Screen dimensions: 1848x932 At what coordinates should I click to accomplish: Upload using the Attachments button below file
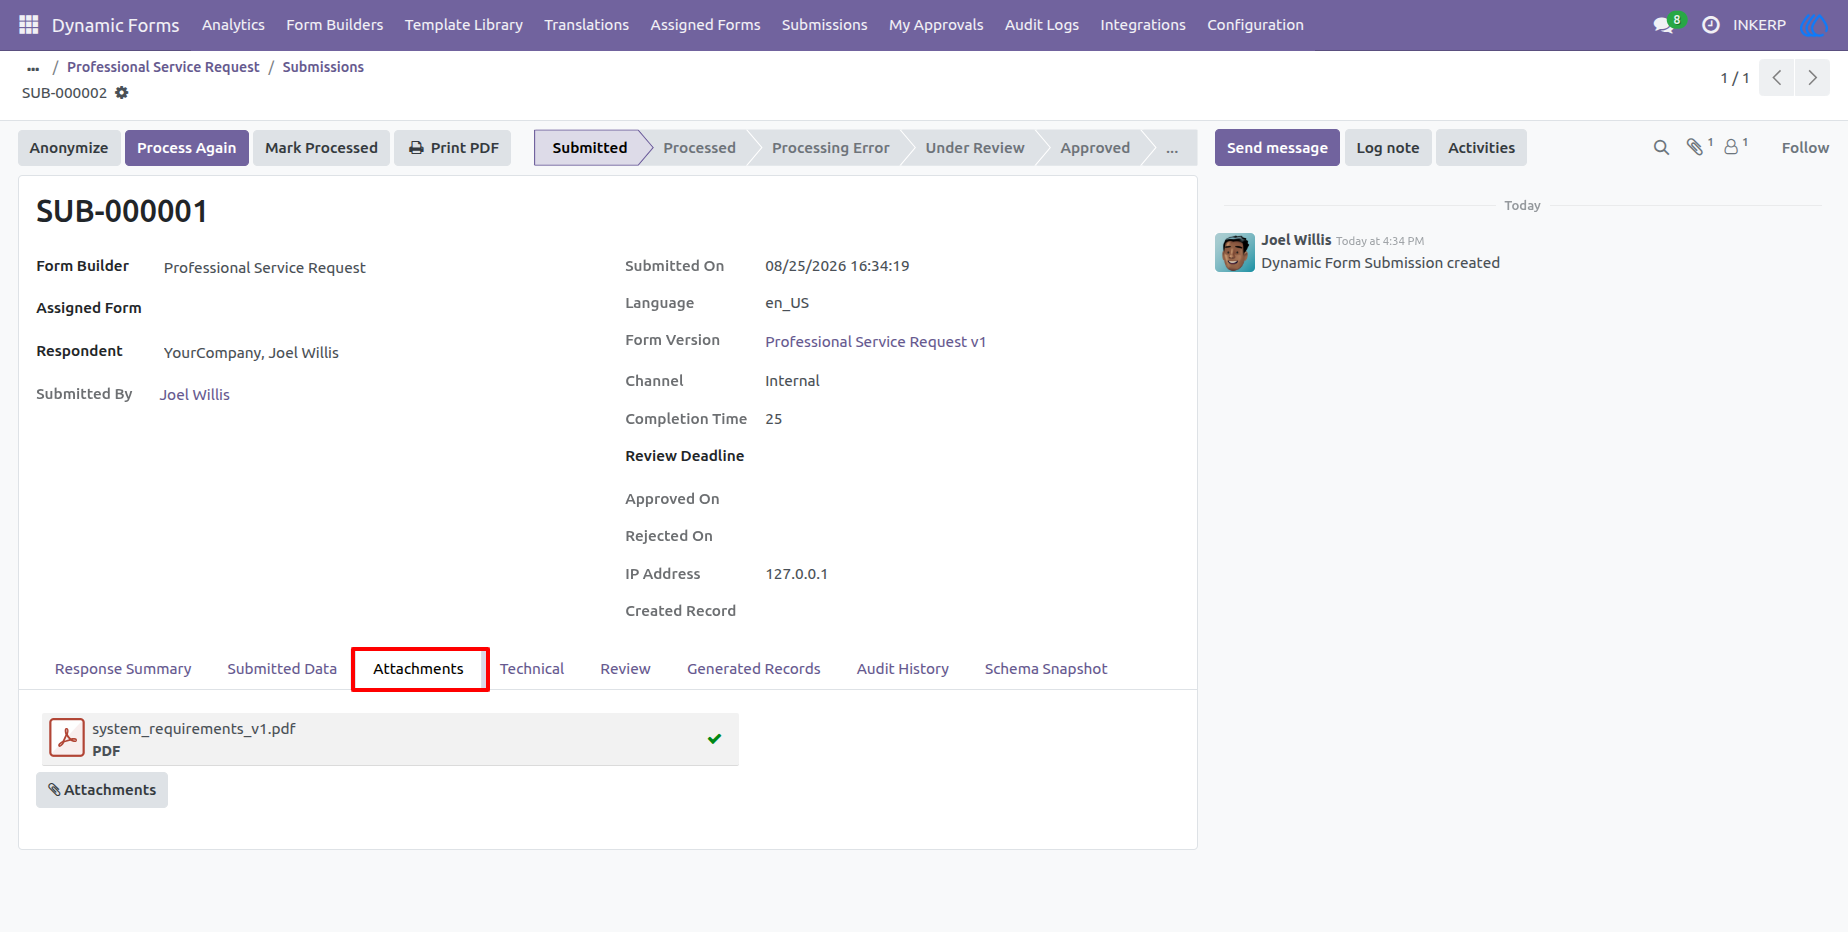pos(102,790)
